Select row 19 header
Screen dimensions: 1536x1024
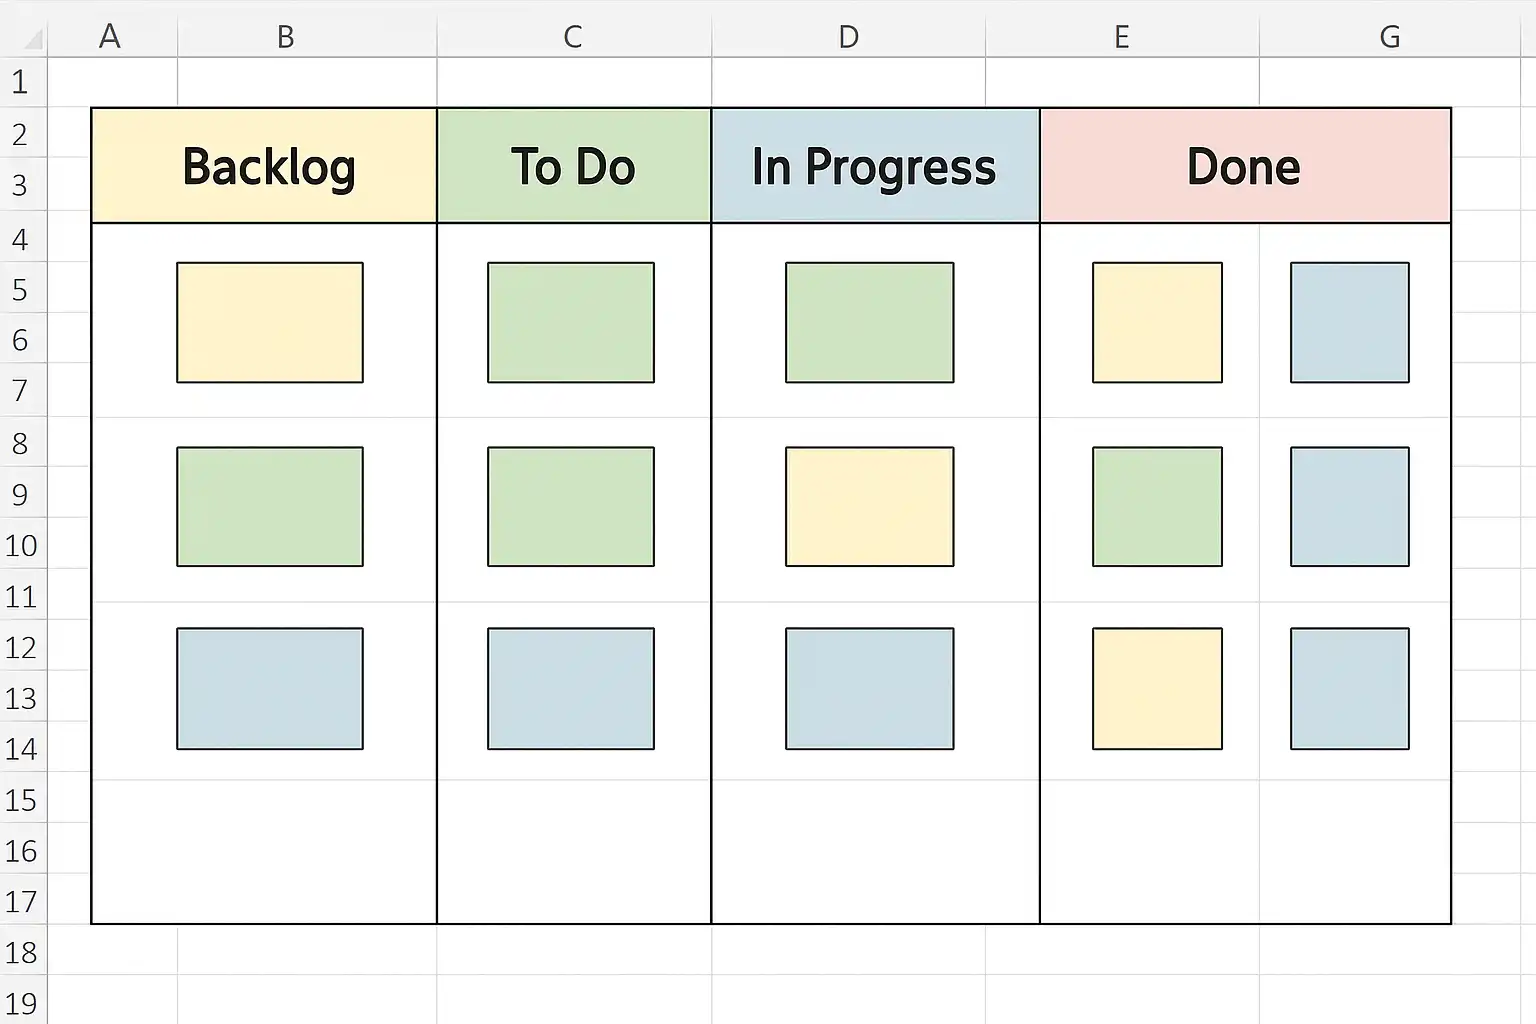click(21, 1003)
